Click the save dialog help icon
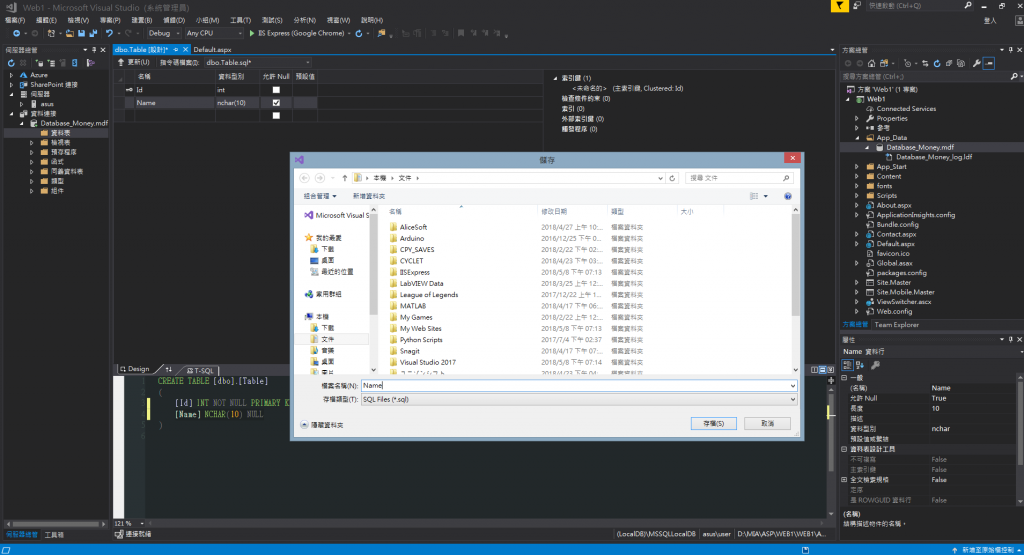 pos(788,197)
